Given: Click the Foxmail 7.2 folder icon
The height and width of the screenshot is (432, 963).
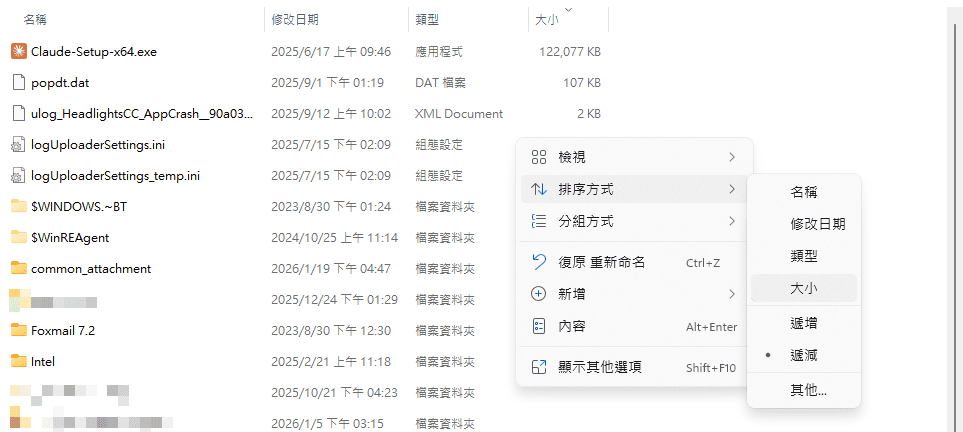Looking at the screenshot, I should [x=19, y=330].
